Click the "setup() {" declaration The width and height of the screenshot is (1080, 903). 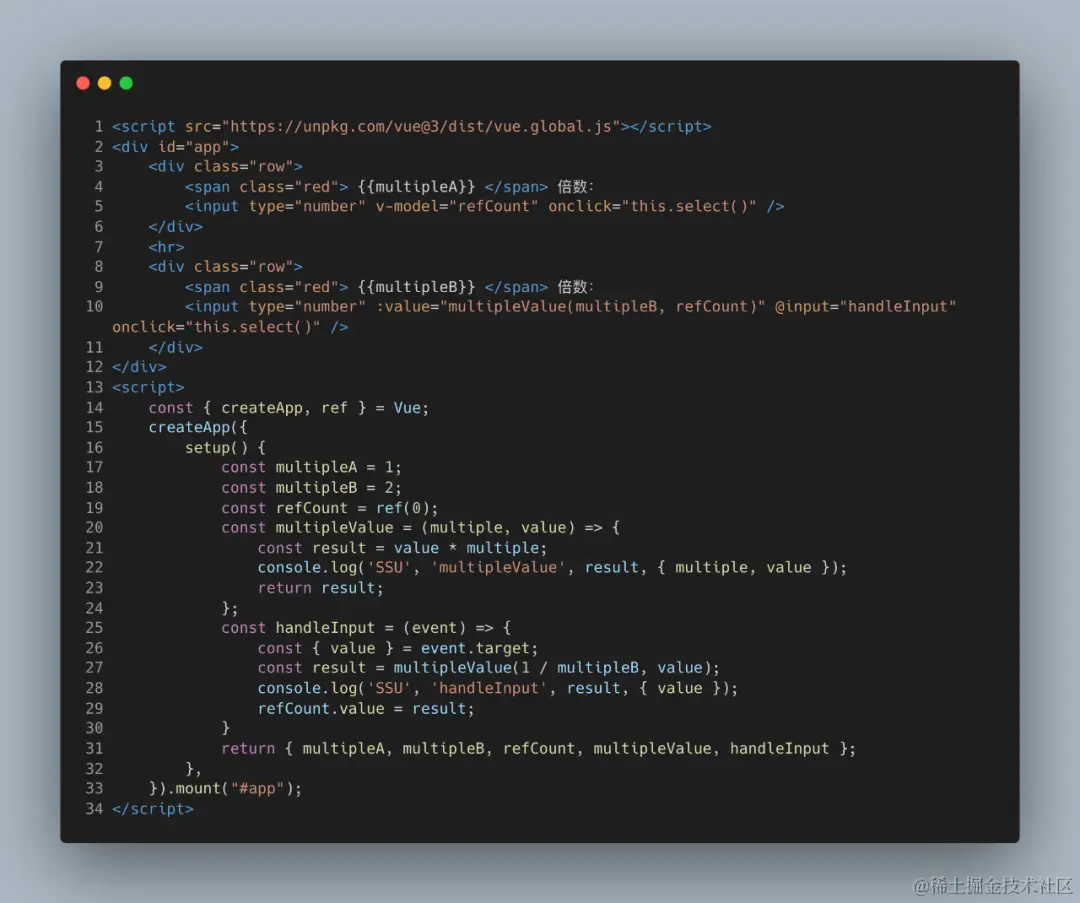(x=225, y=448)
